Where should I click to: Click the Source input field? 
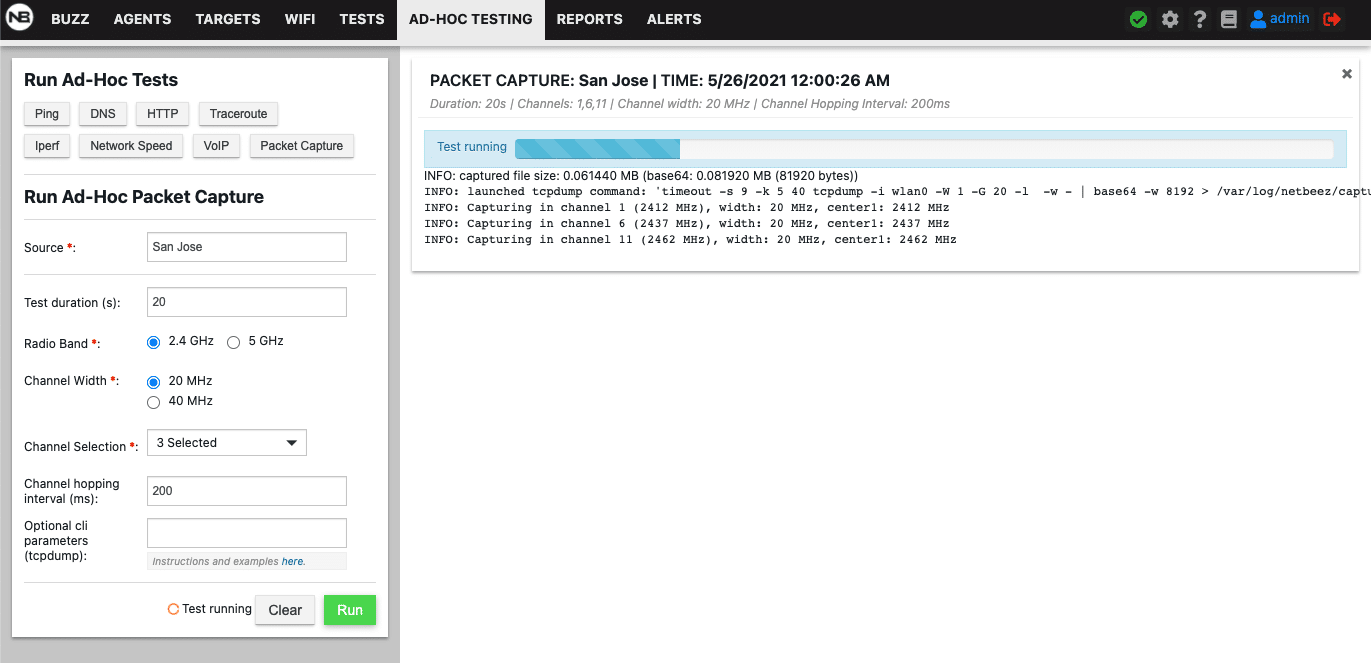(246, 246)
